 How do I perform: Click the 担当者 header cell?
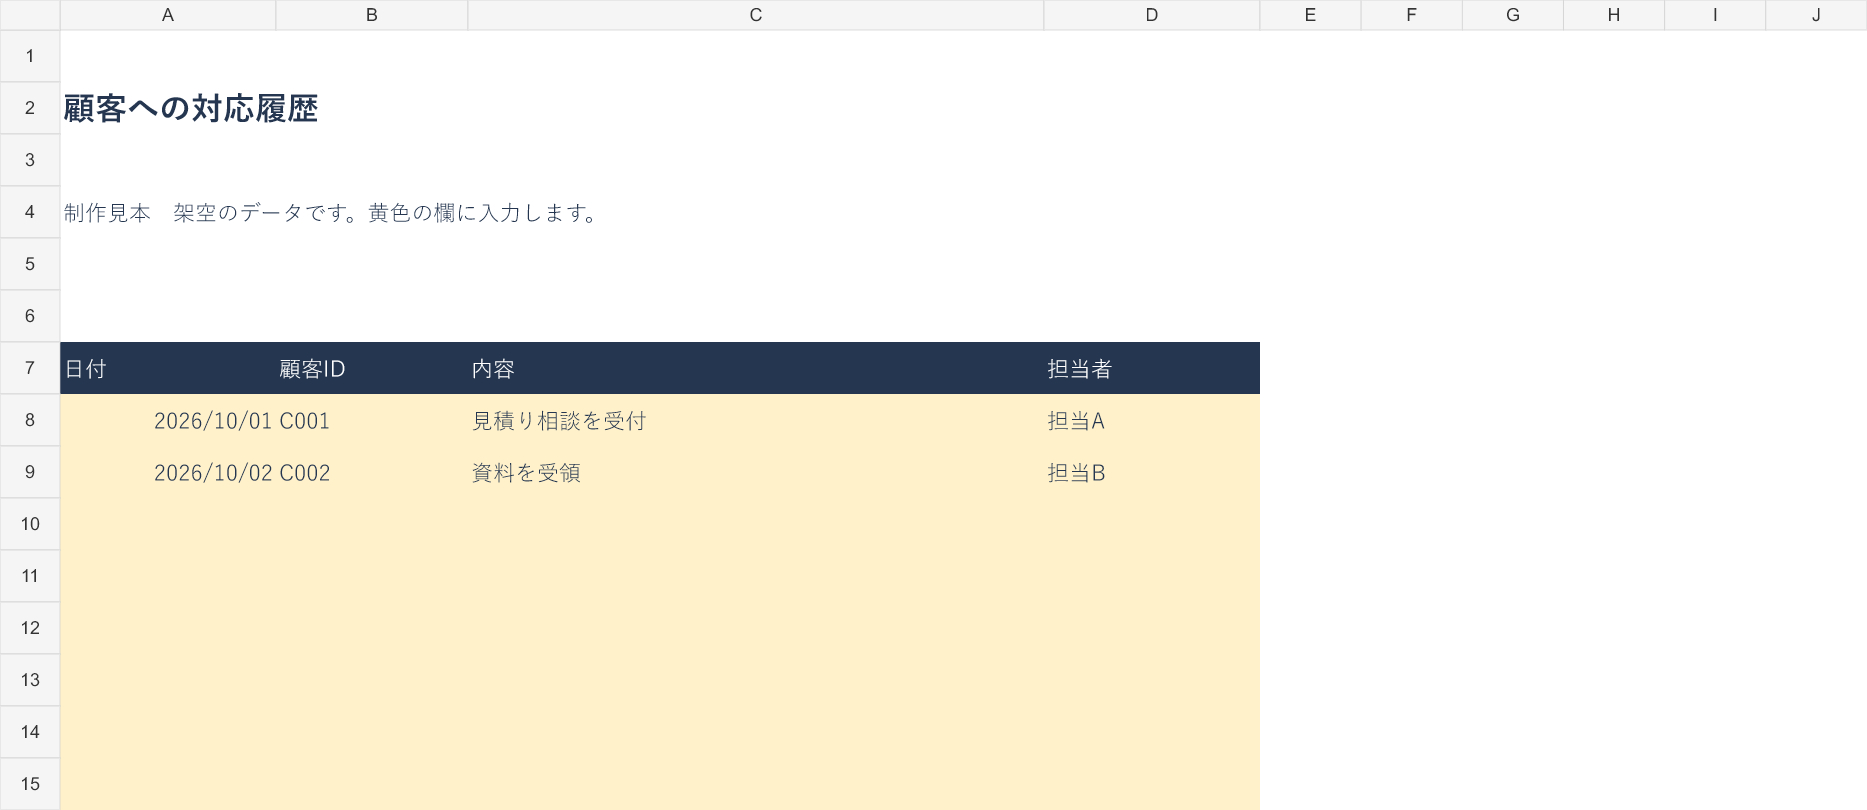pyautogui.click(x=1152, y=368)
